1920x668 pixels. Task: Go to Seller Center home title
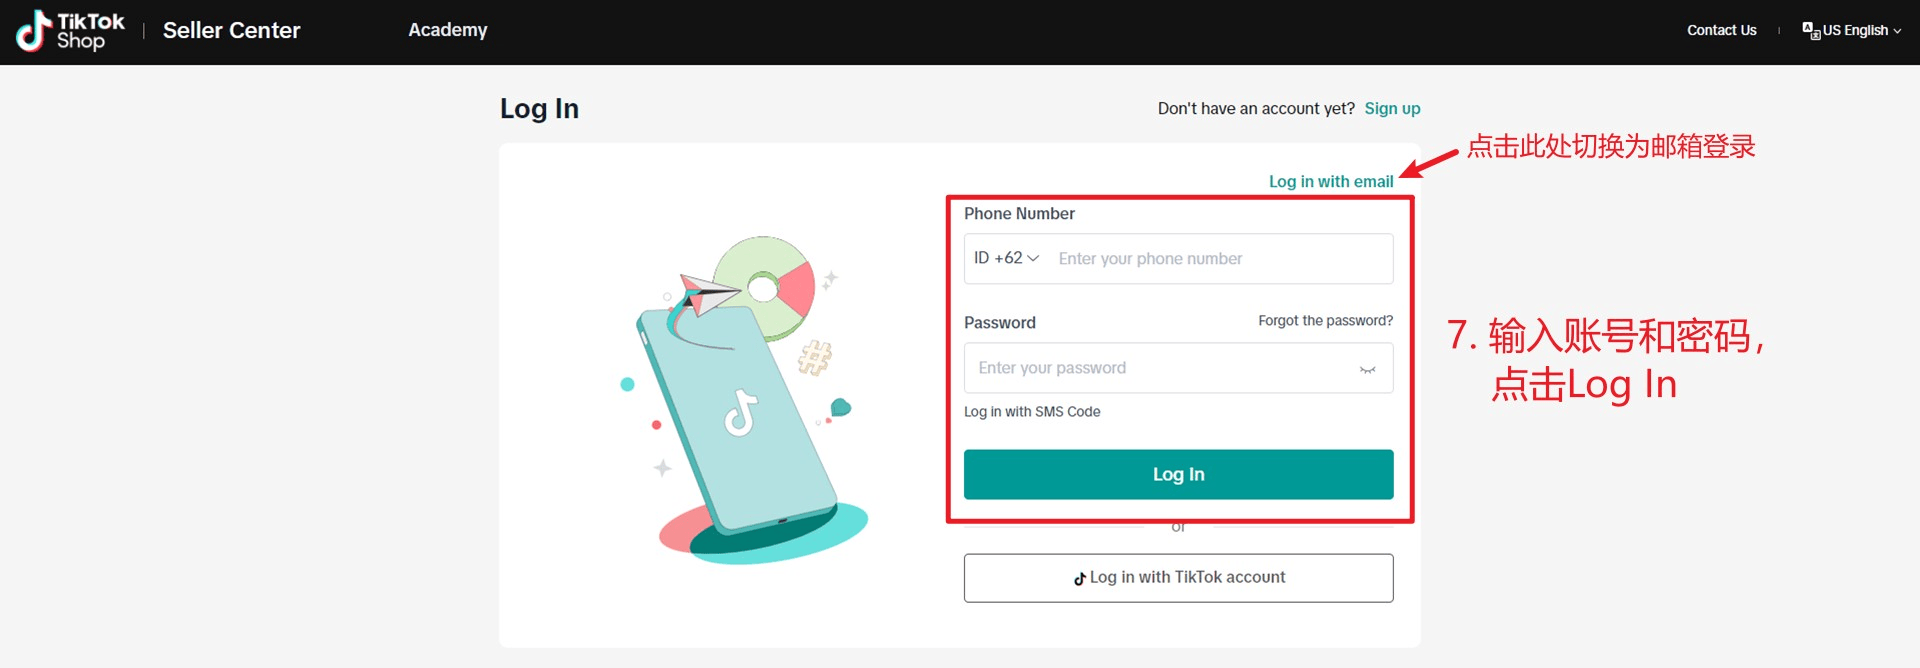[231, 31]
